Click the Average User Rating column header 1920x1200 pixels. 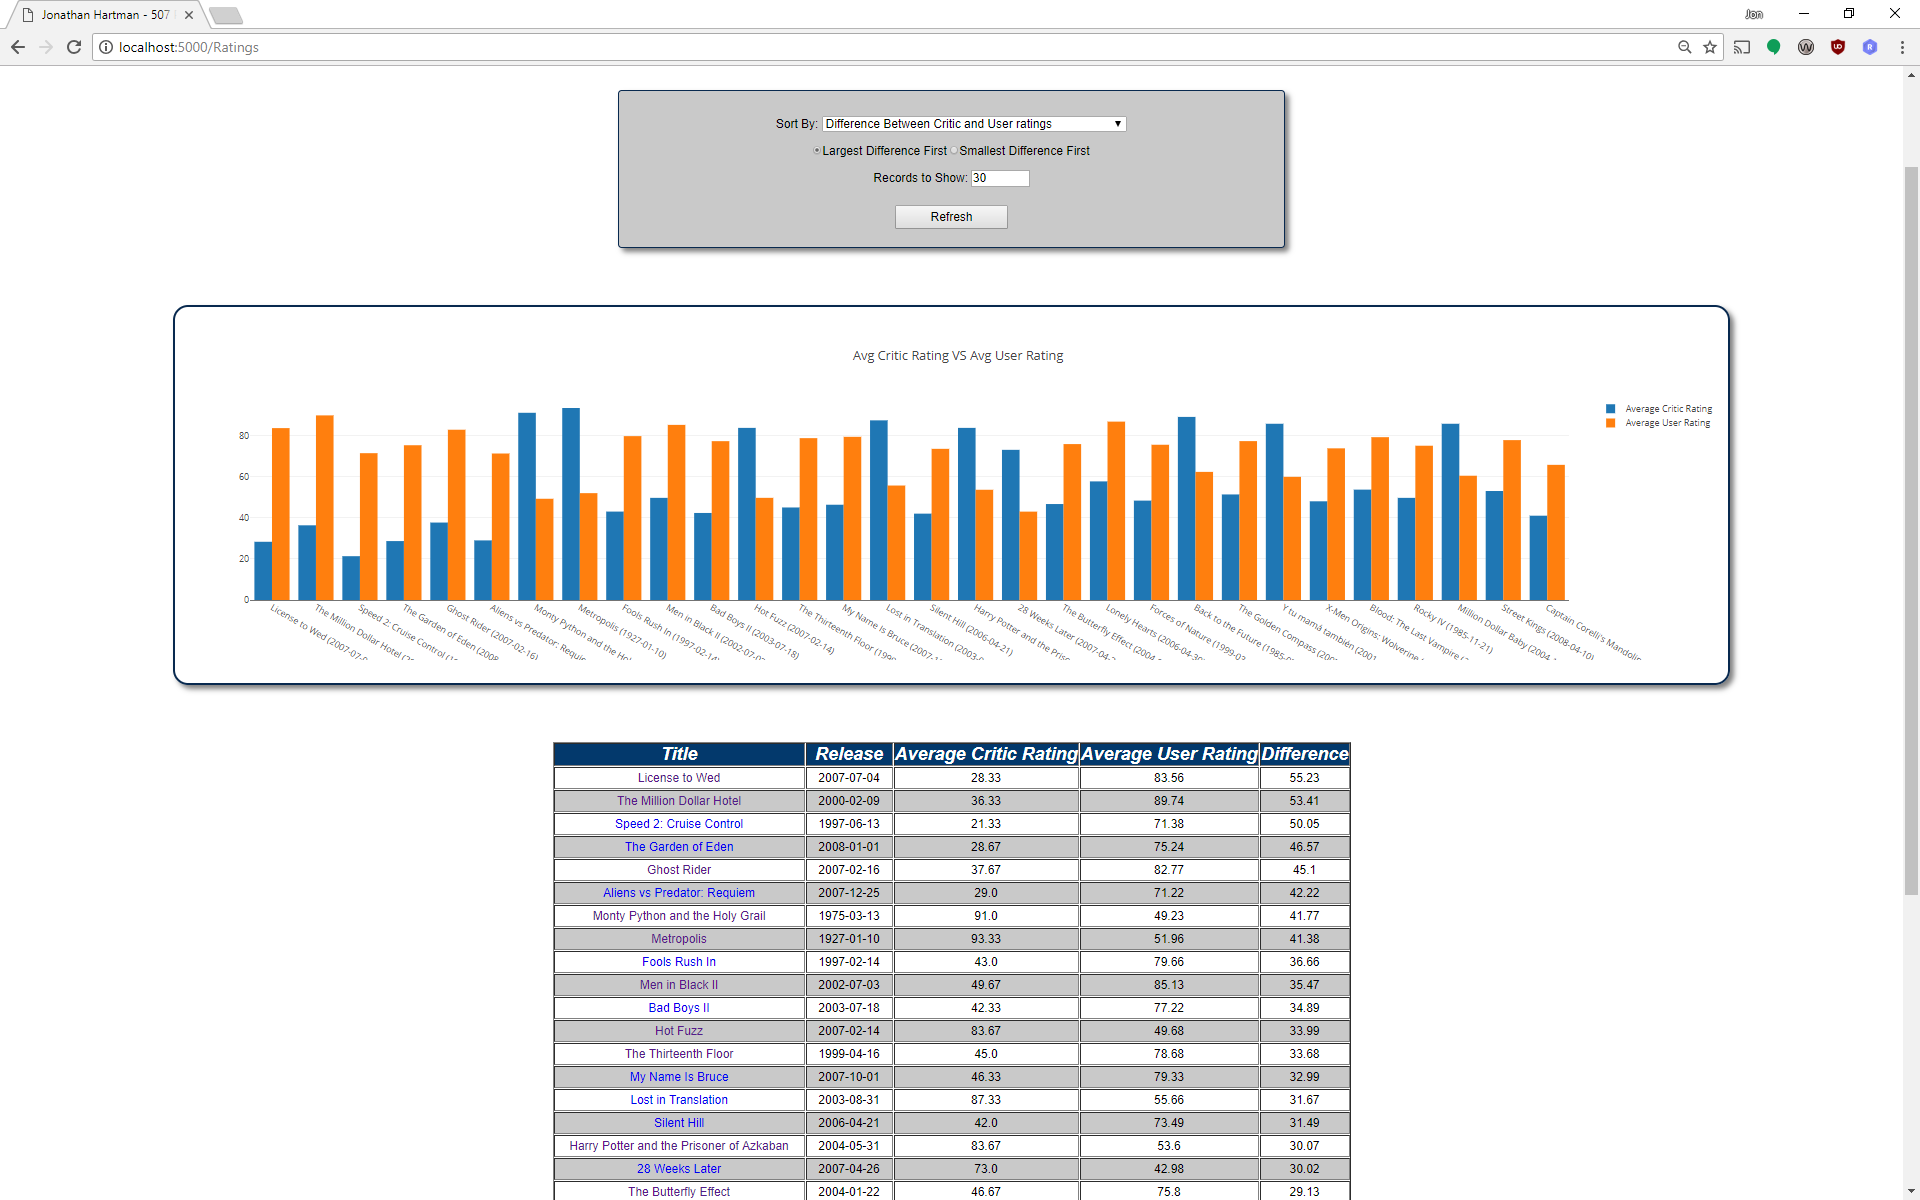[x=1169, y=754]
